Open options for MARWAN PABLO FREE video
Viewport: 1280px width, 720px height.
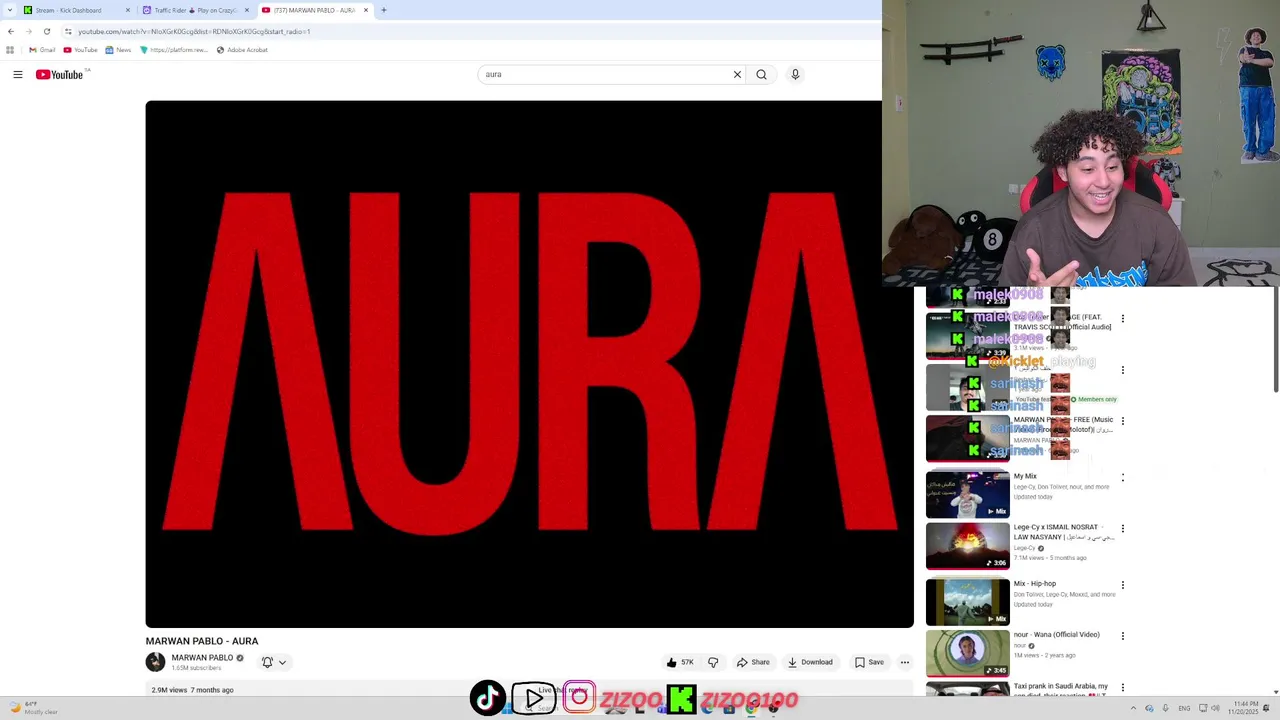[1123, 421]
